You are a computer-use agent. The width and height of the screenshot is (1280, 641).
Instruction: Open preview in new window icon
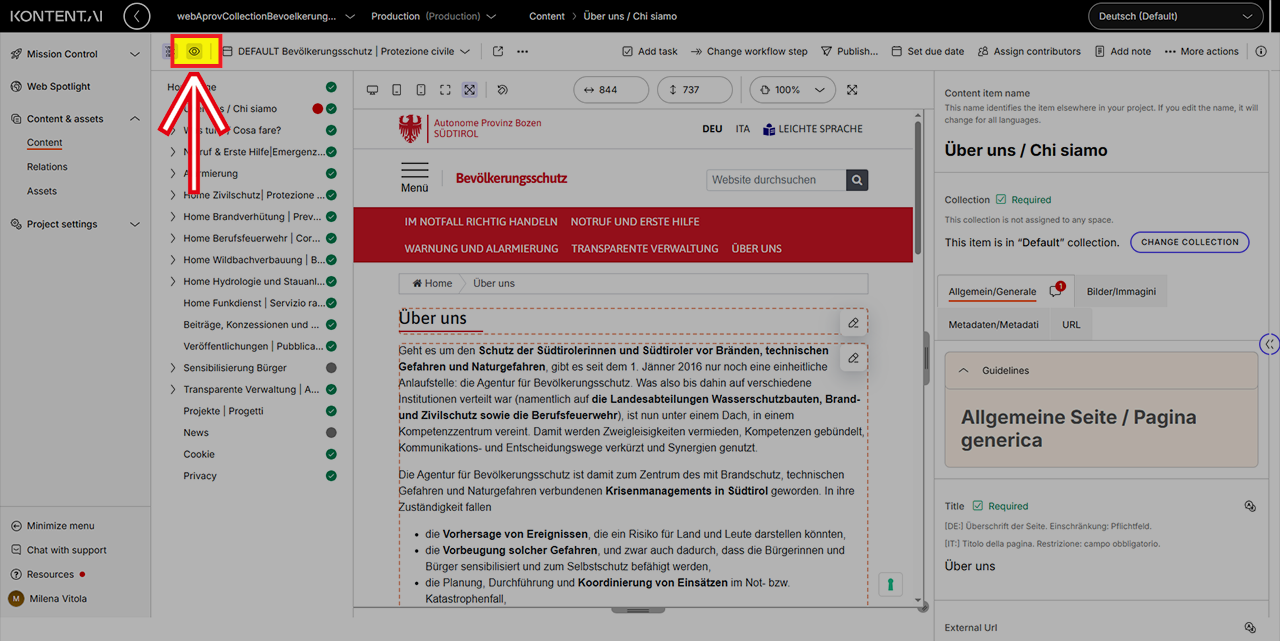tap(498, 51)
